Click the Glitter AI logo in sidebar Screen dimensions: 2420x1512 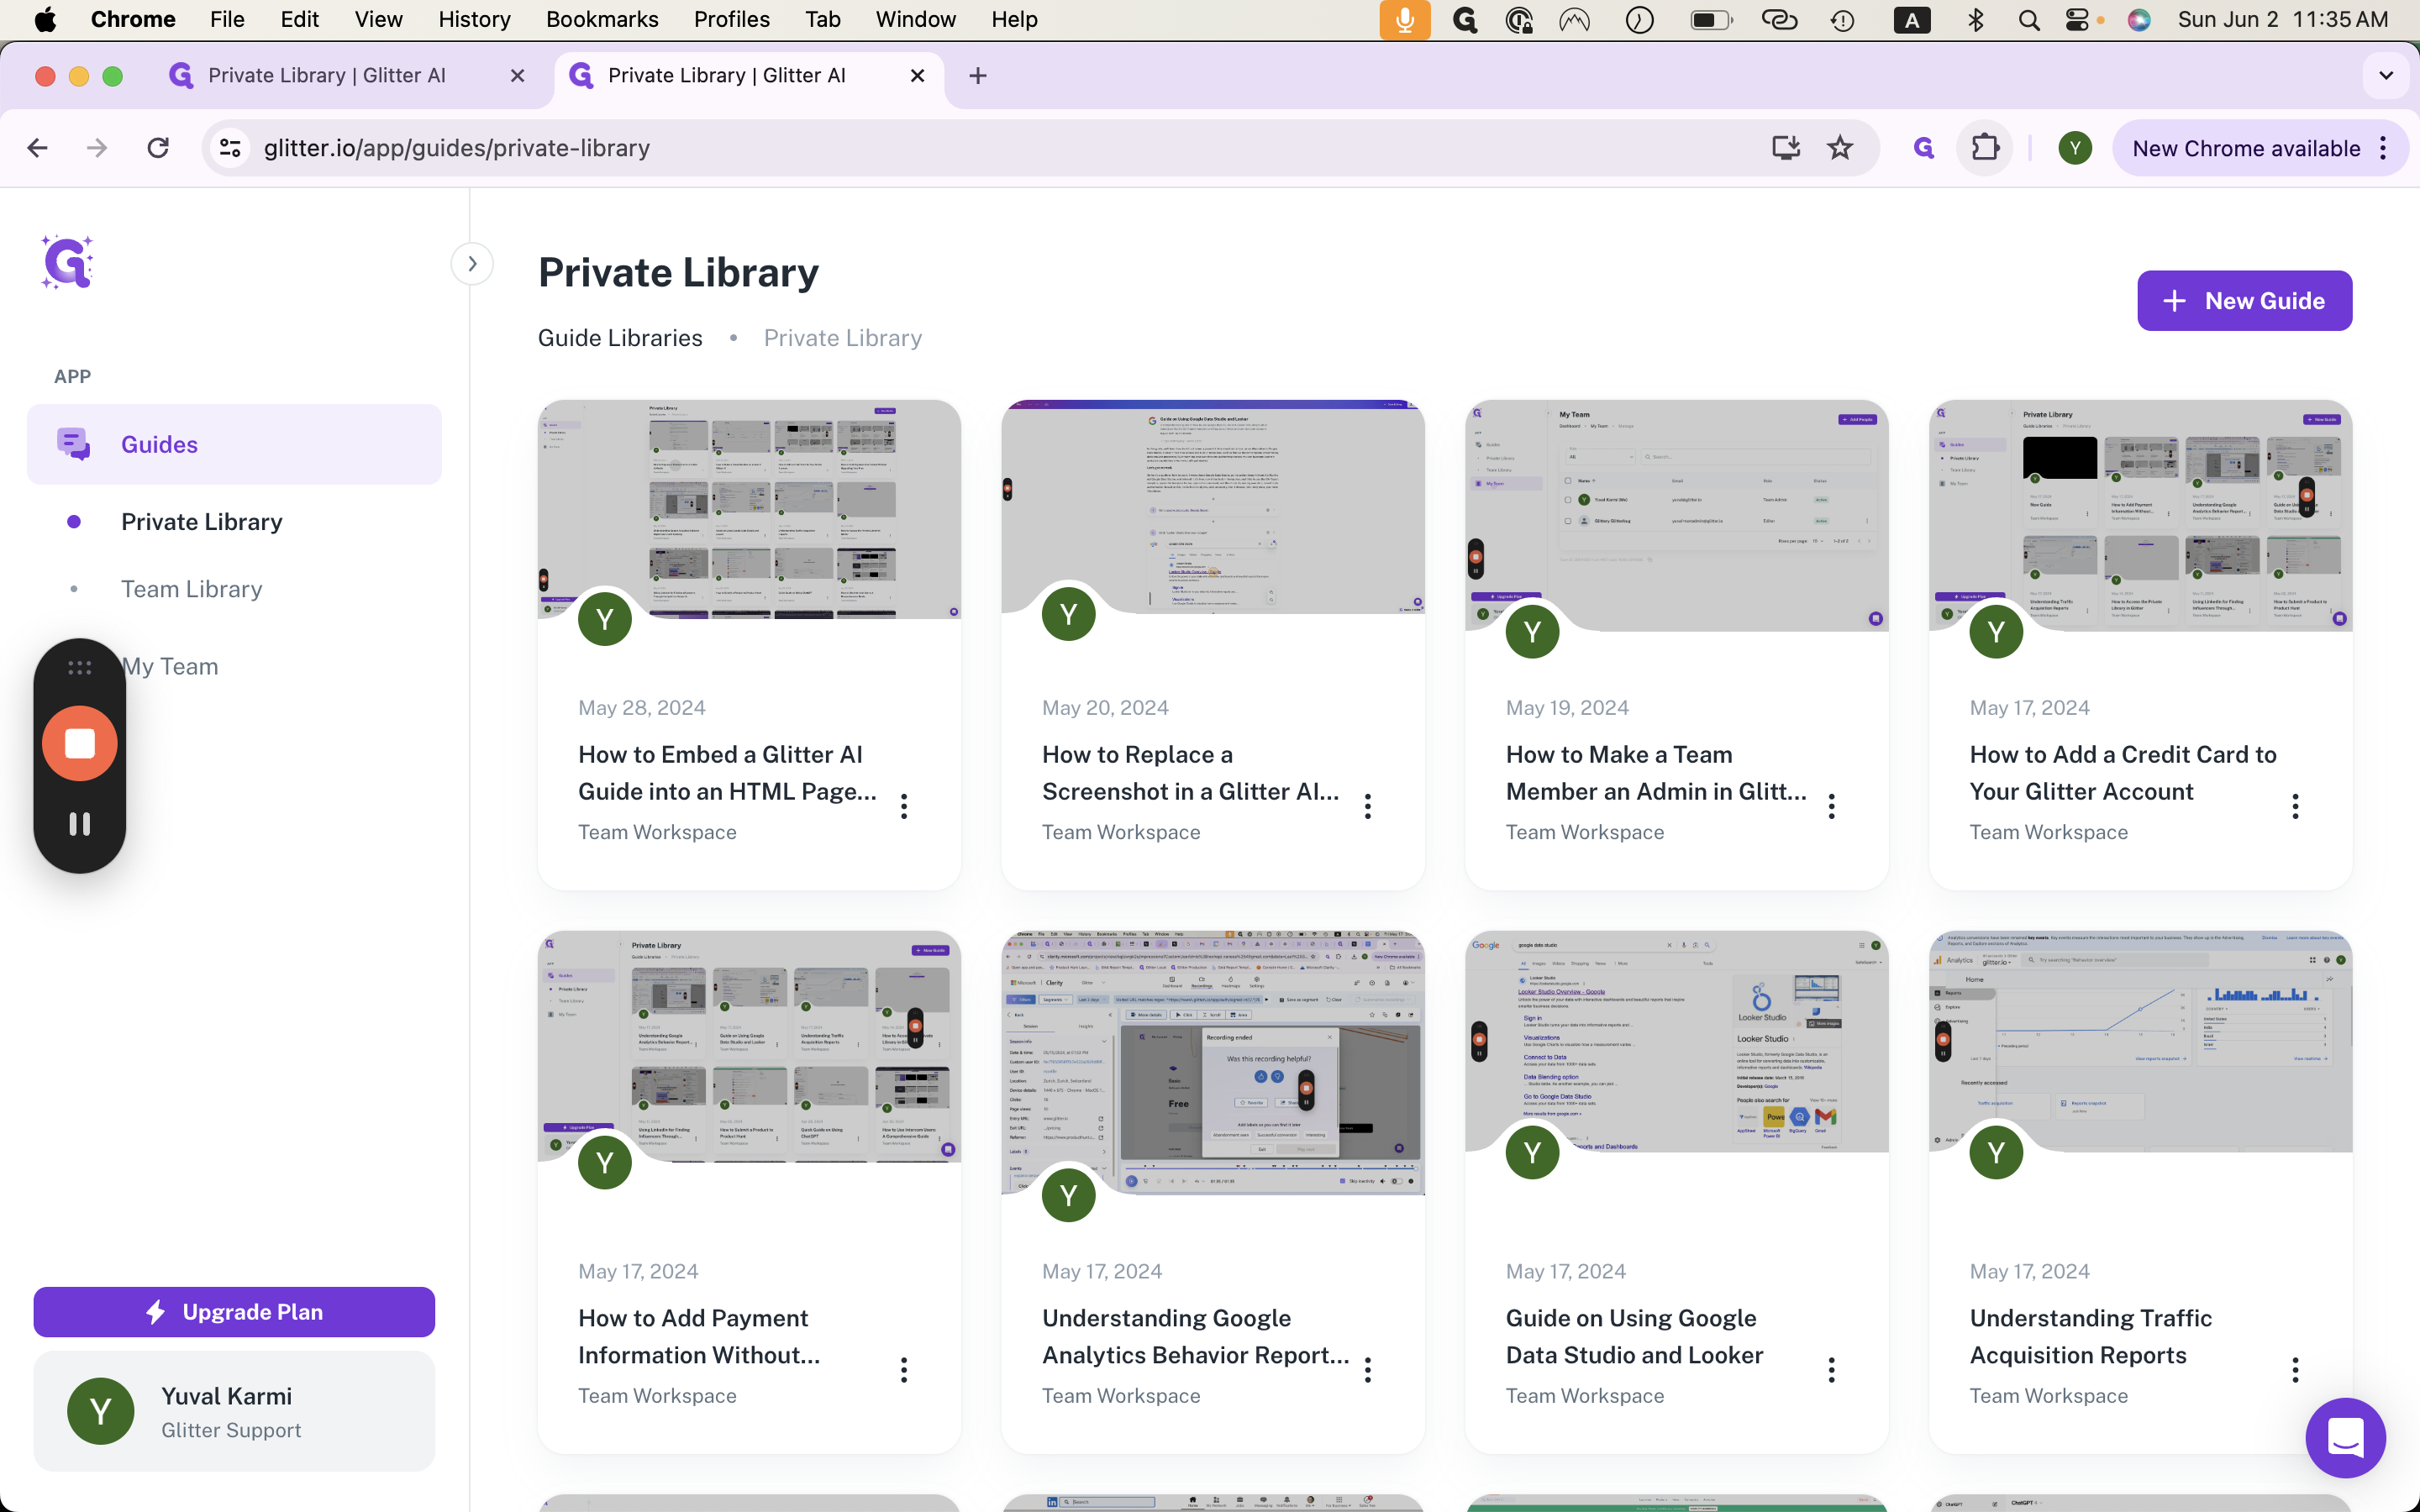pyautogui.click(x=68, y=262)
